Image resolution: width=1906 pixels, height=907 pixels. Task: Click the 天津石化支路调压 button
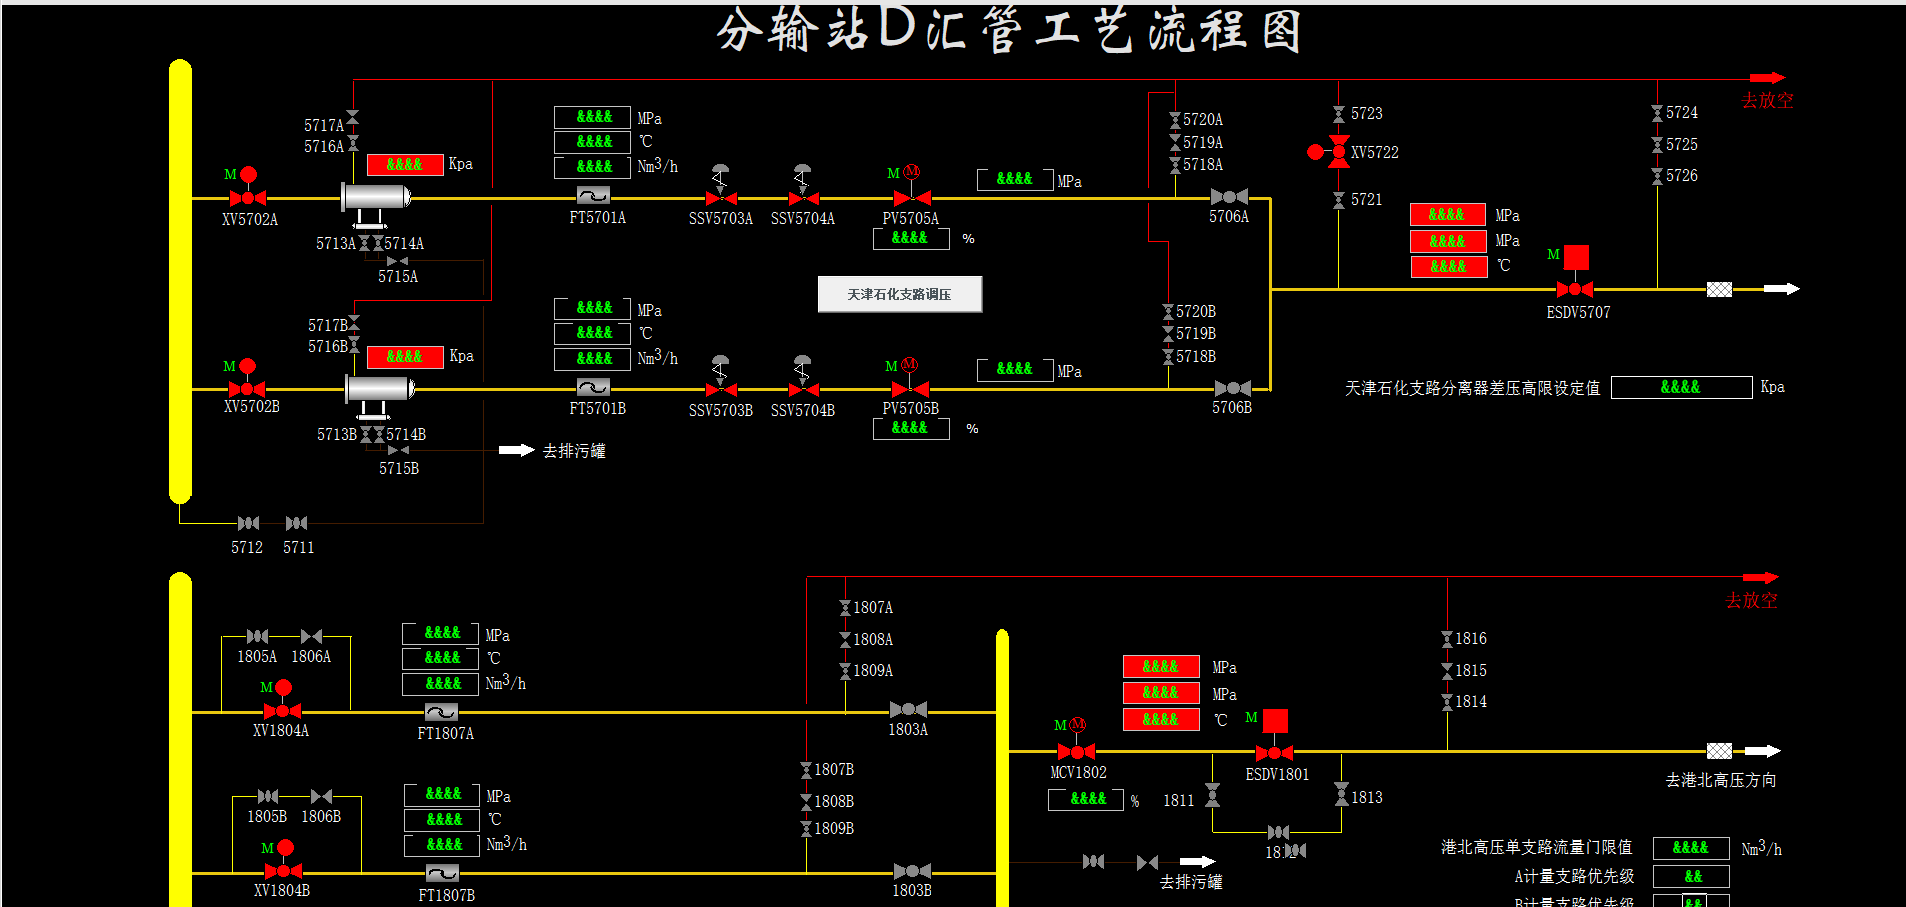coord(899,294)
